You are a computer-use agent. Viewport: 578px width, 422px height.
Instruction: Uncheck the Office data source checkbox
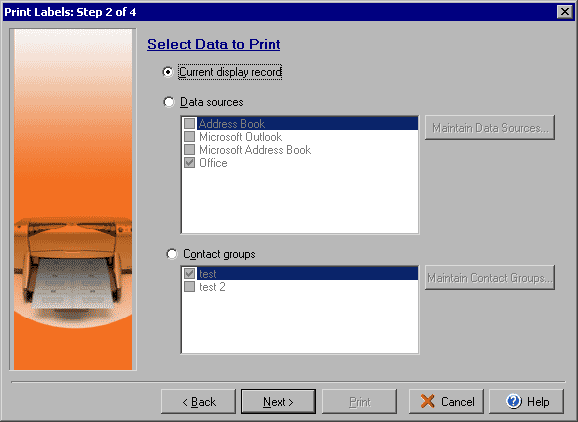[x=189, y=163]
